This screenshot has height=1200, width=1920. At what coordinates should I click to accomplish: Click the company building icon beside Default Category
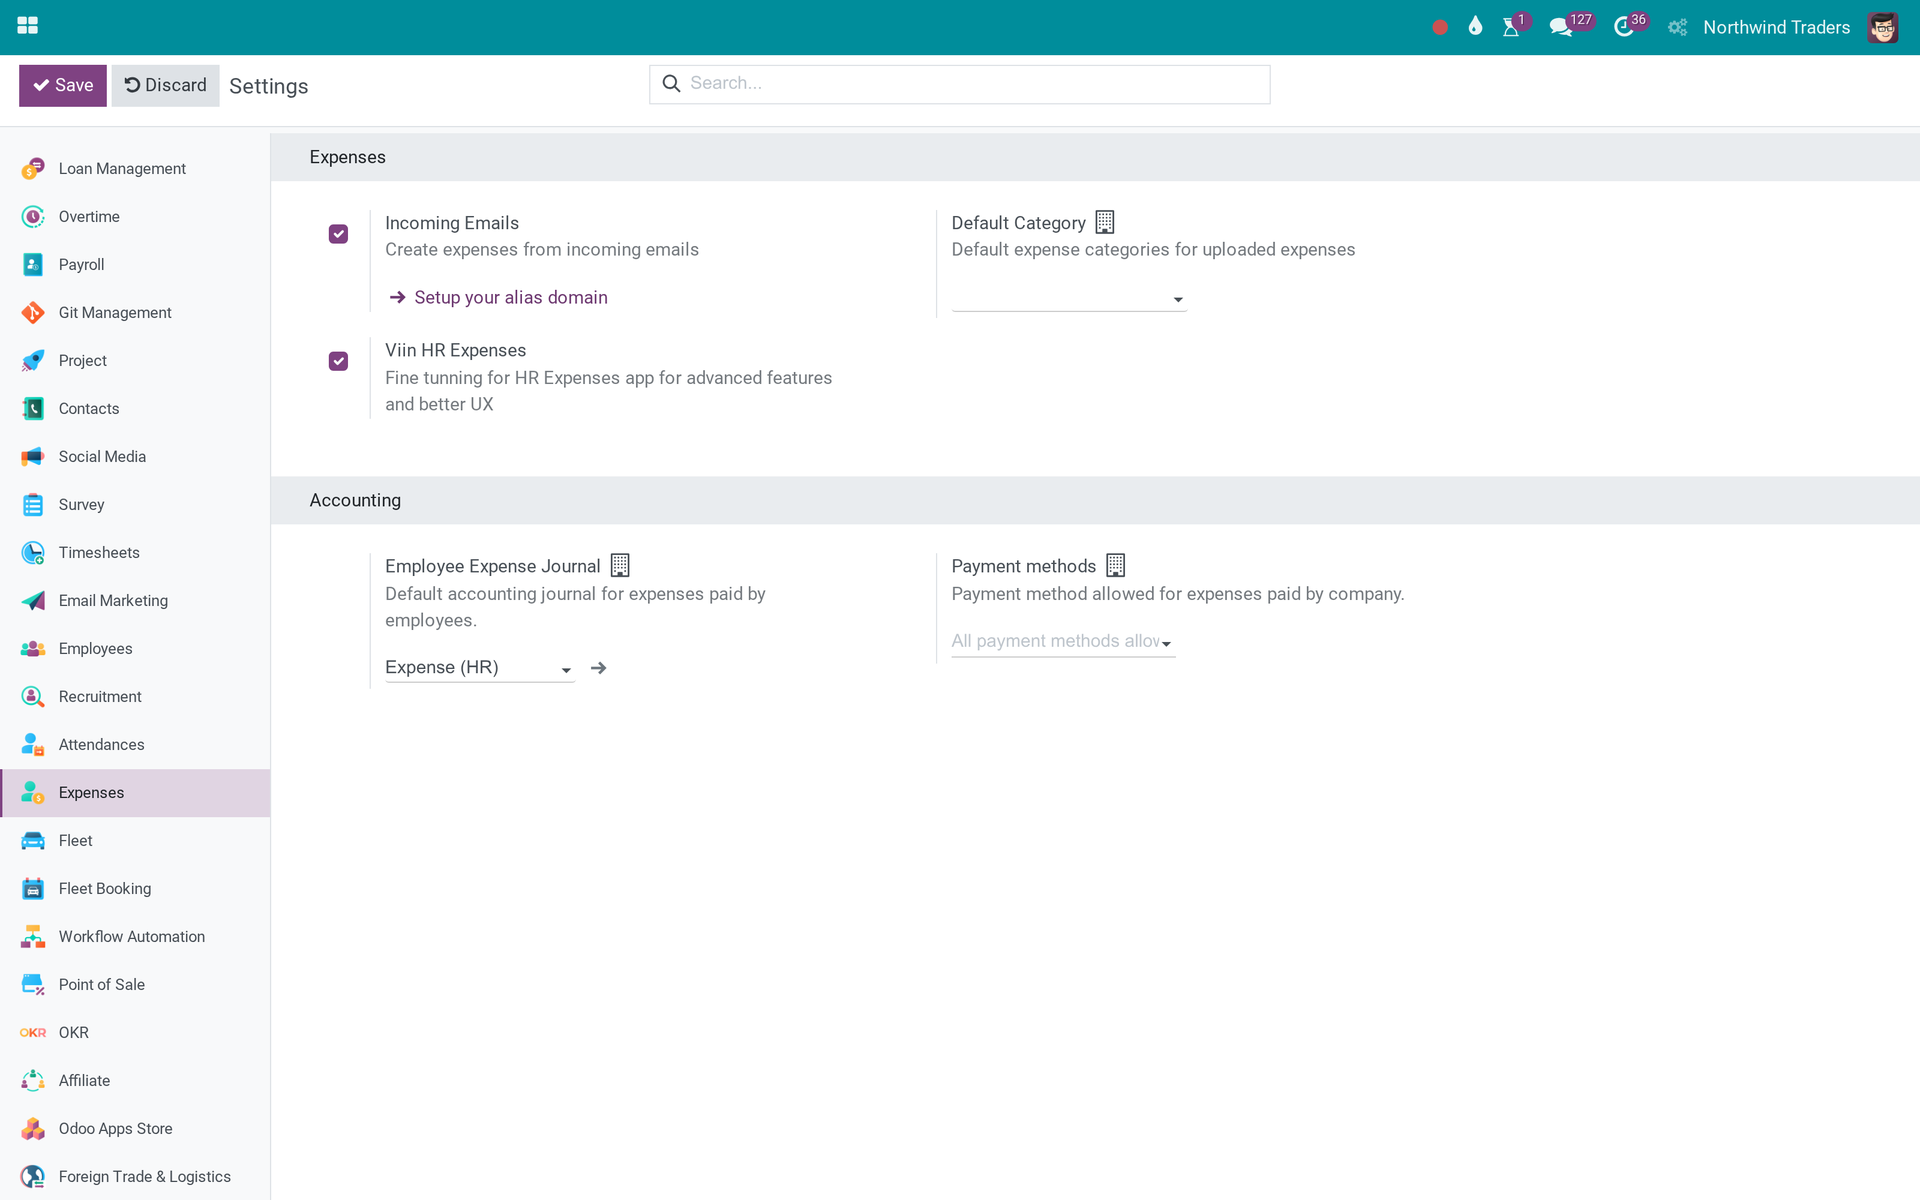click(1105, 222)
